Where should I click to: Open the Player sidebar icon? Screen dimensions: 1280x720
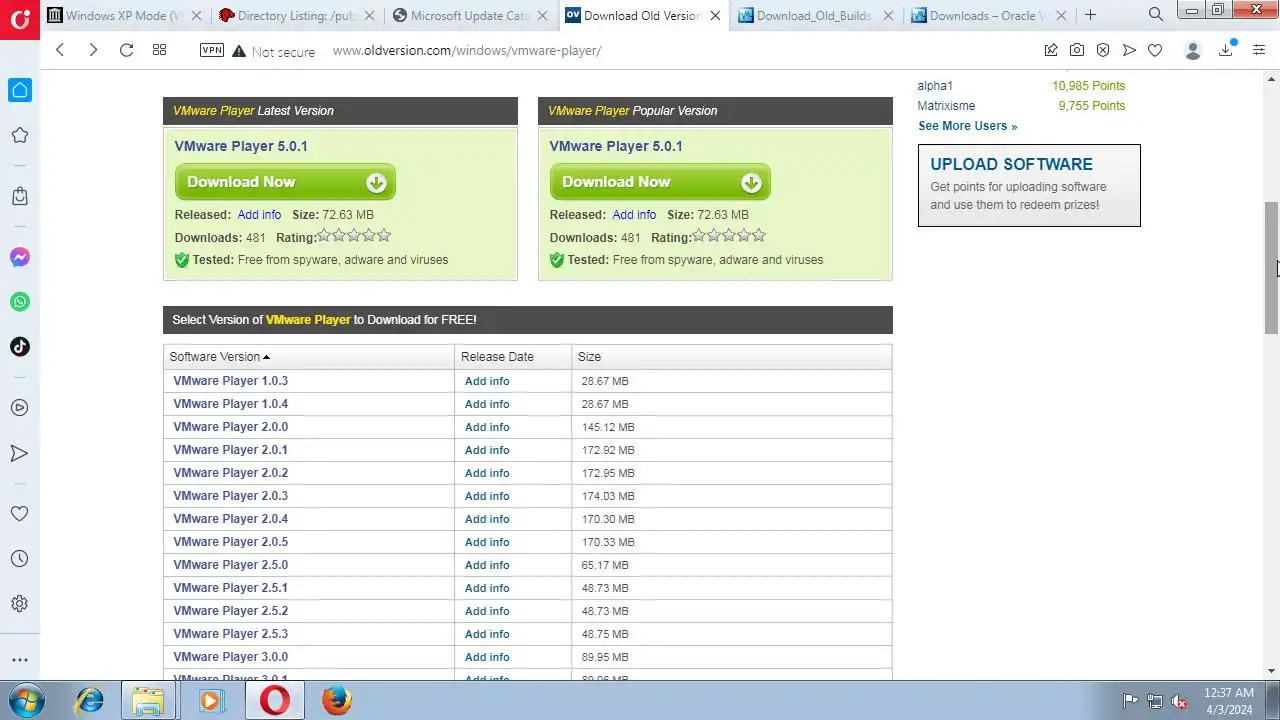[19, 408]
